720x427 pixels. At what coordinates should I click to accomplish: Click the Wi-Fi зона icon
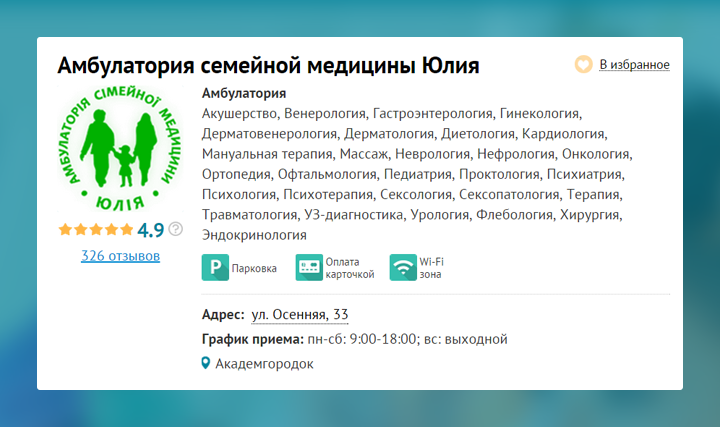pyautogui.click(x=403, y=267)
